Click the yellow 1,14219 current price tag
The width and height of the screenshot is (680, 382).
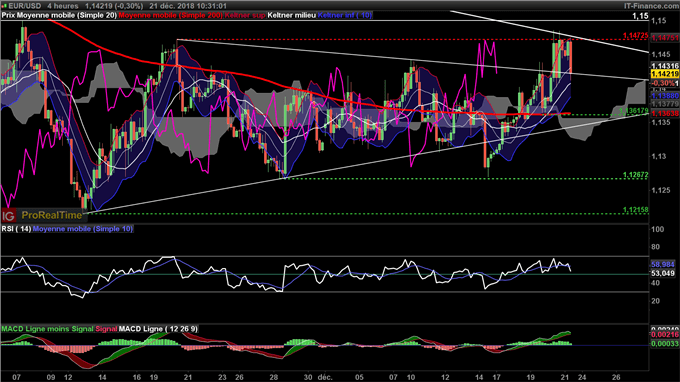664,74
